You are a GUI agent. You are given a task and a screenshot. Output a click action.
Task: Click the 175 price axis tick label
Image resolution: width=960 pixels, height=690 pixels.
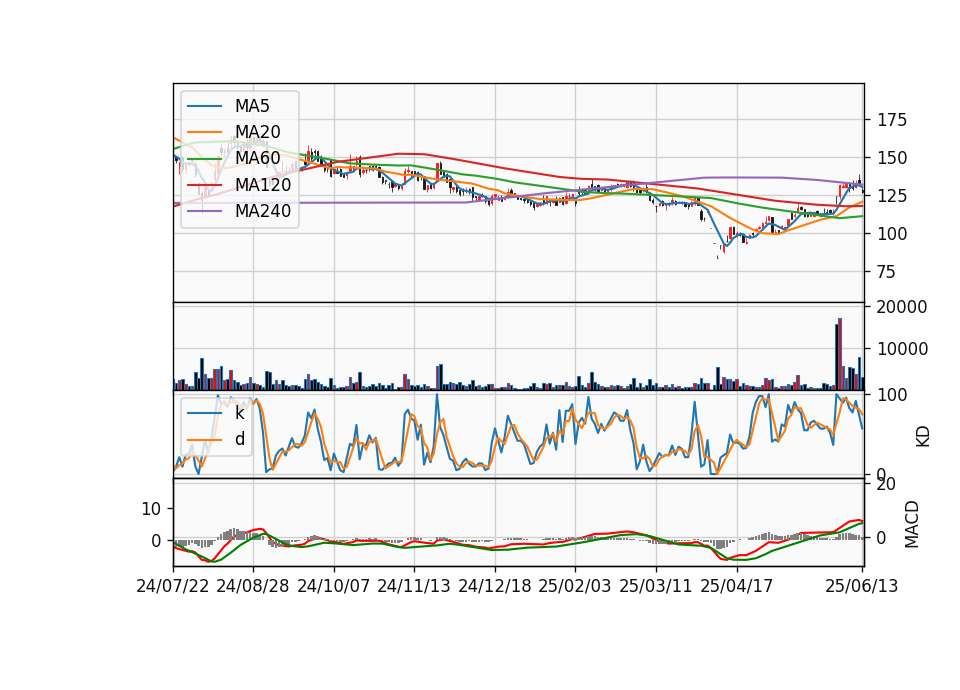coord(892,120)
